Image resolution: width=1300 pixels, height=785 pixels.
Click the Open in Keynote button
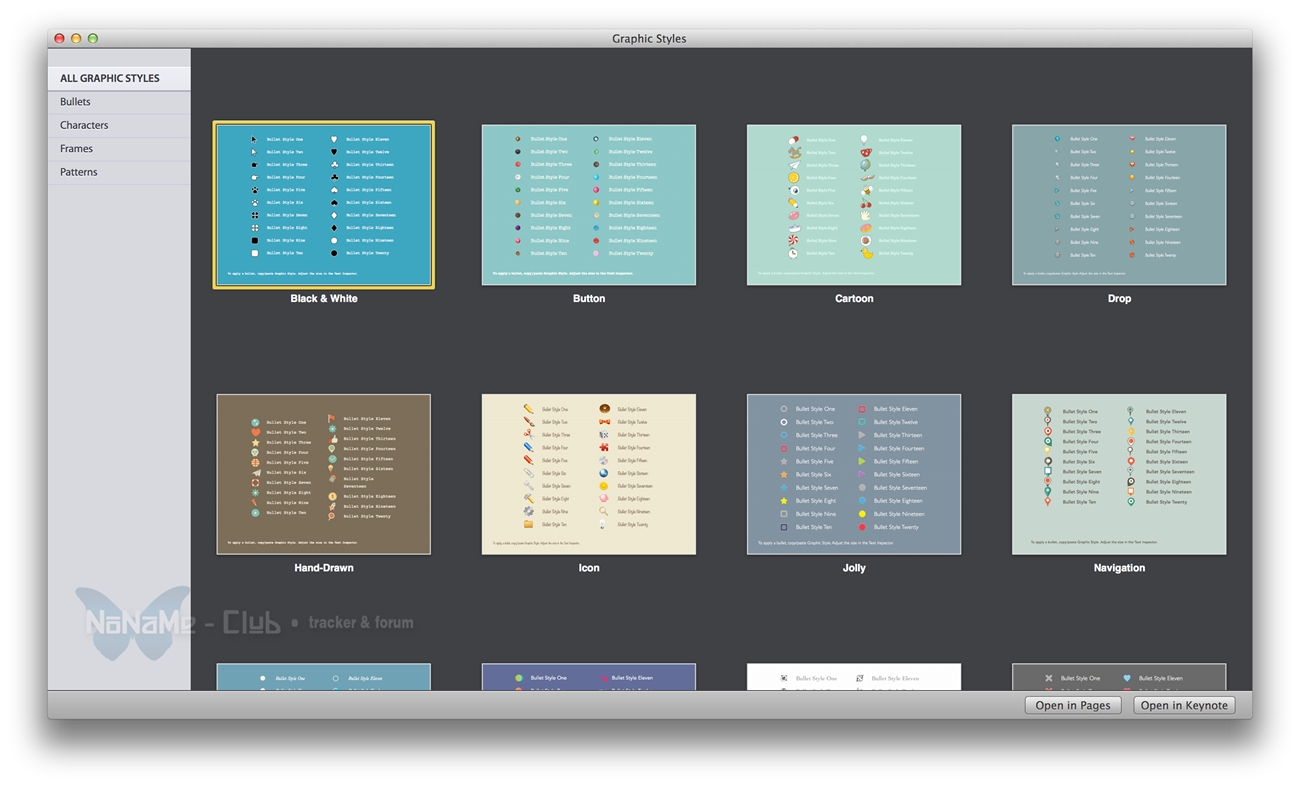tap(1183, 705)
